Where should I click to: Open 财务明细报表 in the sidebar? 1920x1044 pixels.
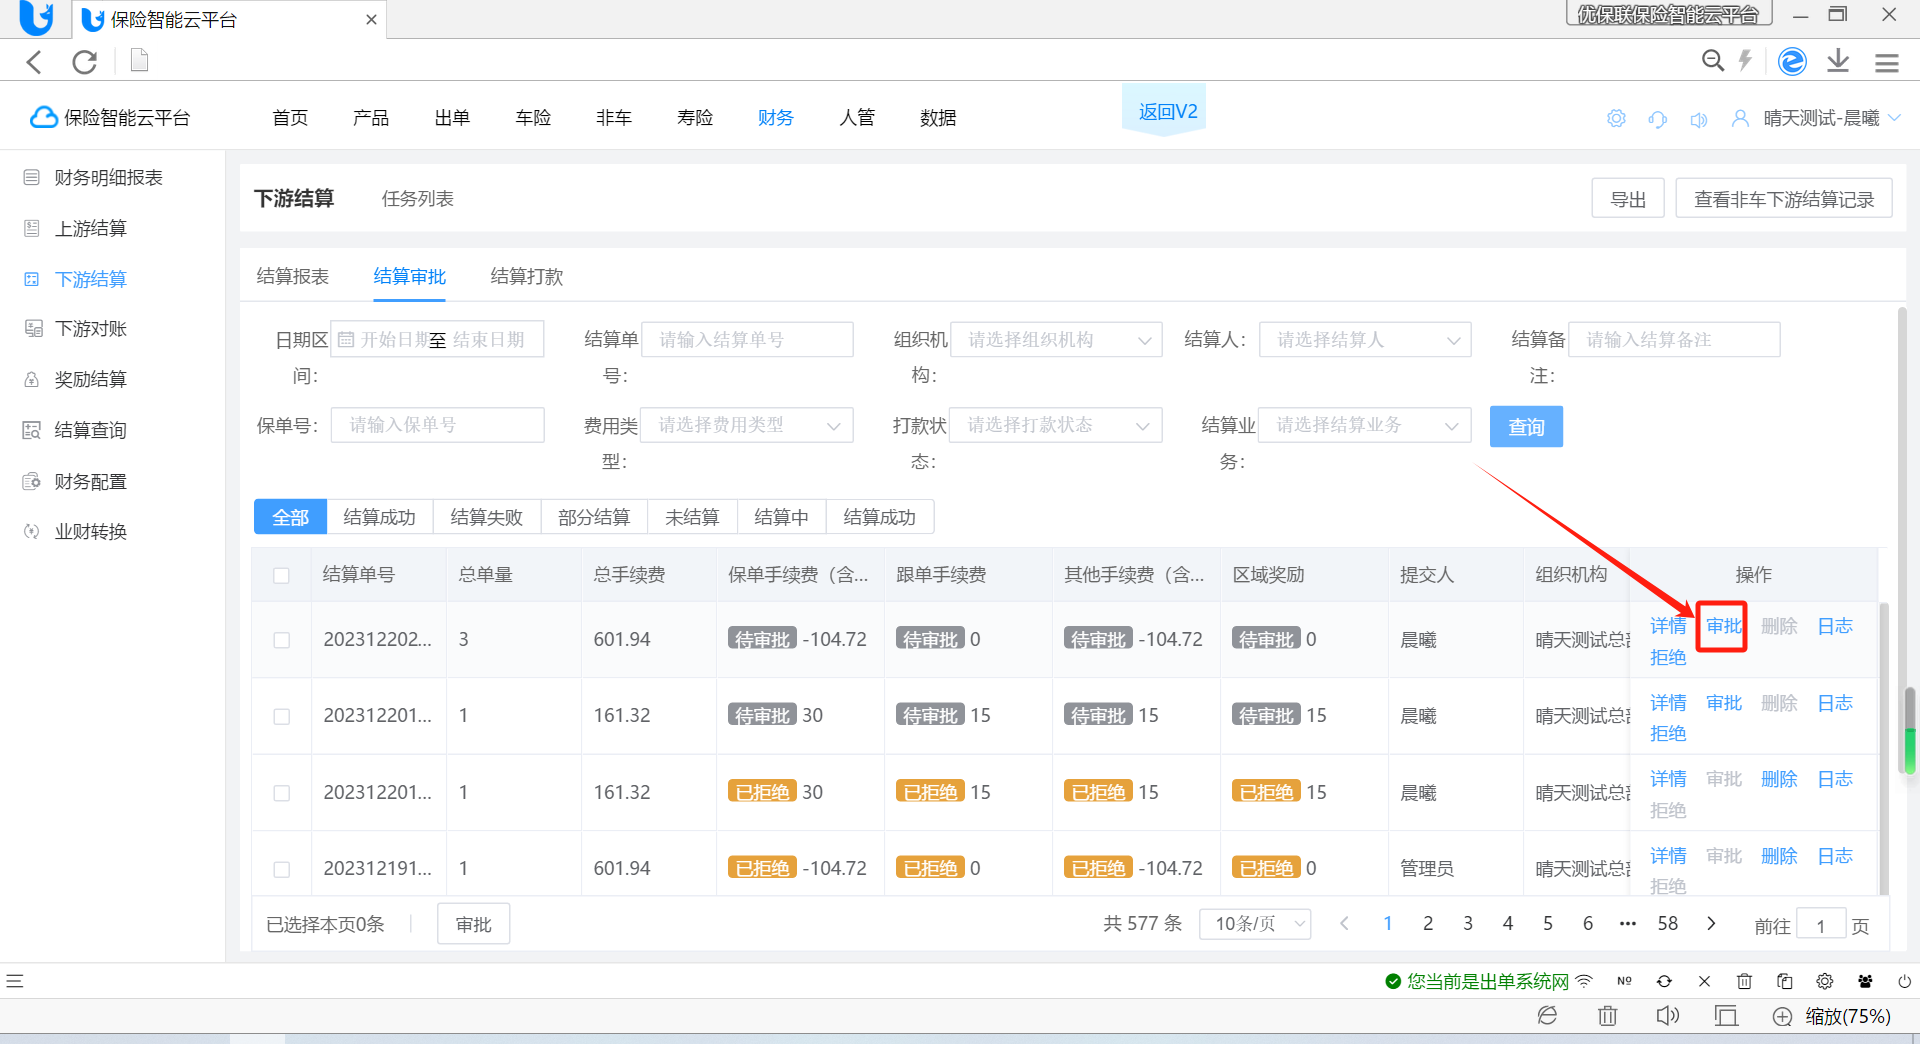108,178
